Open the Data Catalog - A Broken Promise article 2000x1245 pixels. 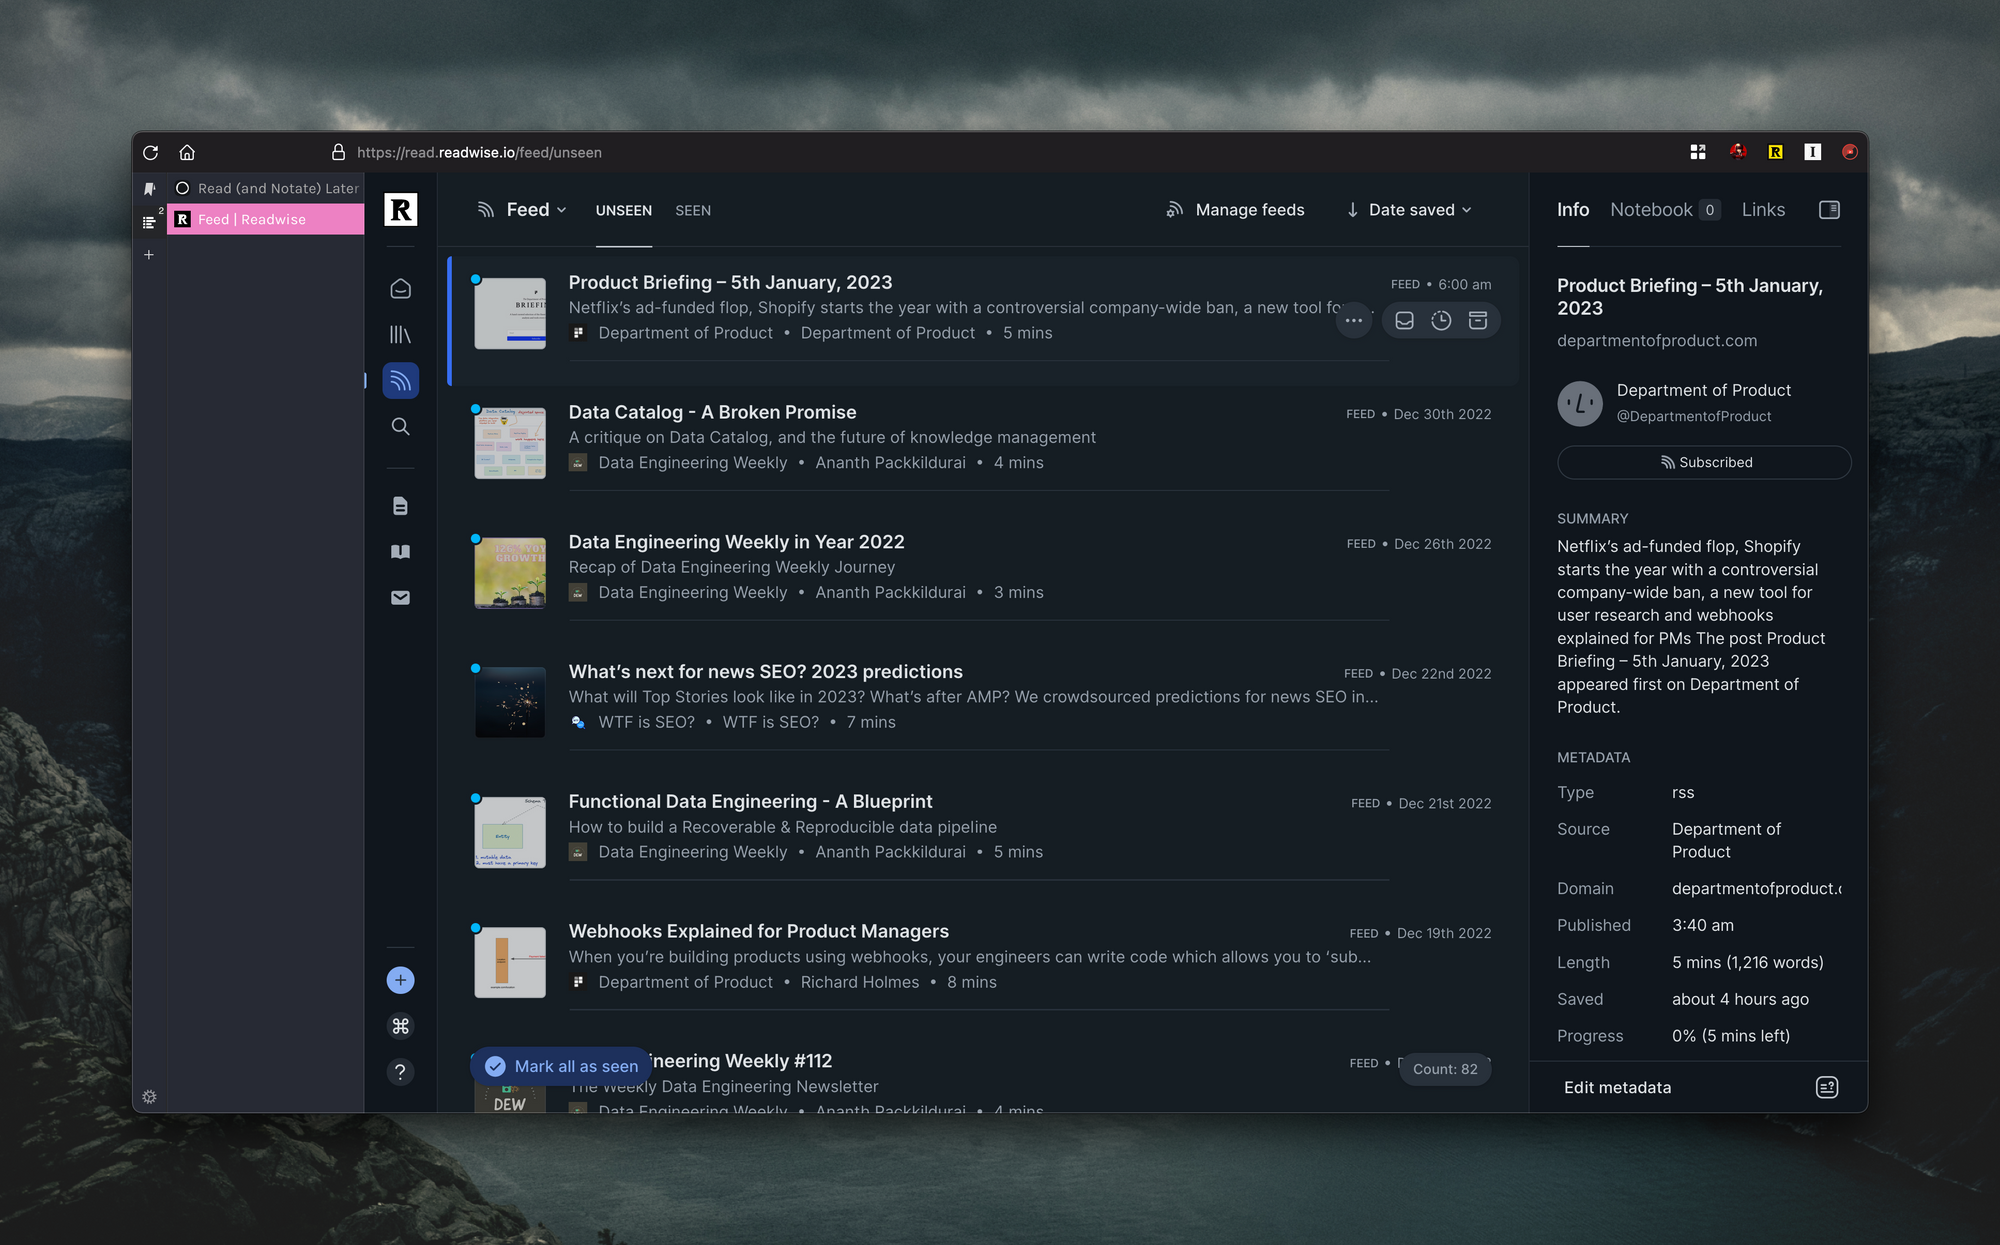tap(712, 412)
